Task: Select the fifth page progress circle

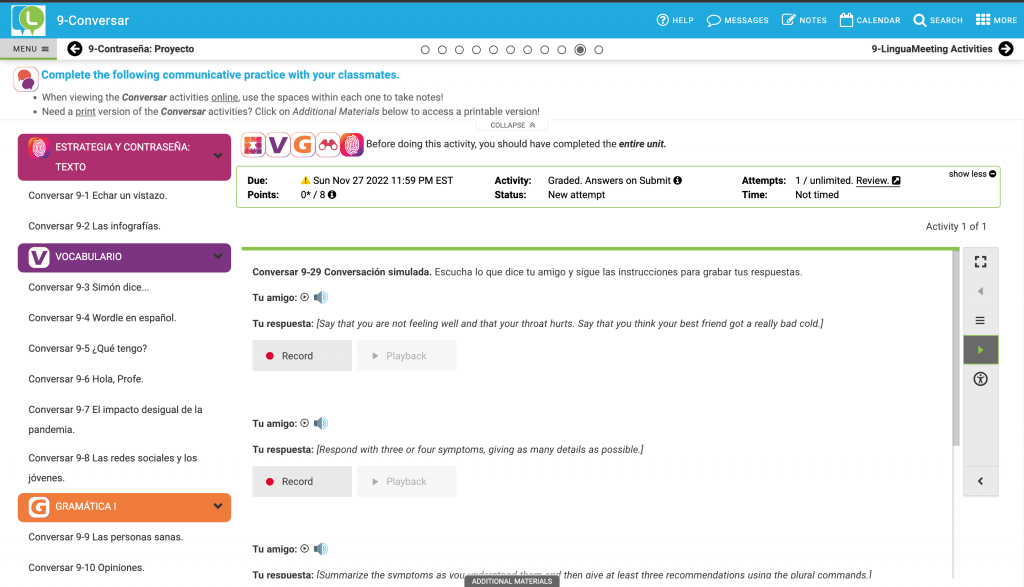Action: [x=494, y=49]
